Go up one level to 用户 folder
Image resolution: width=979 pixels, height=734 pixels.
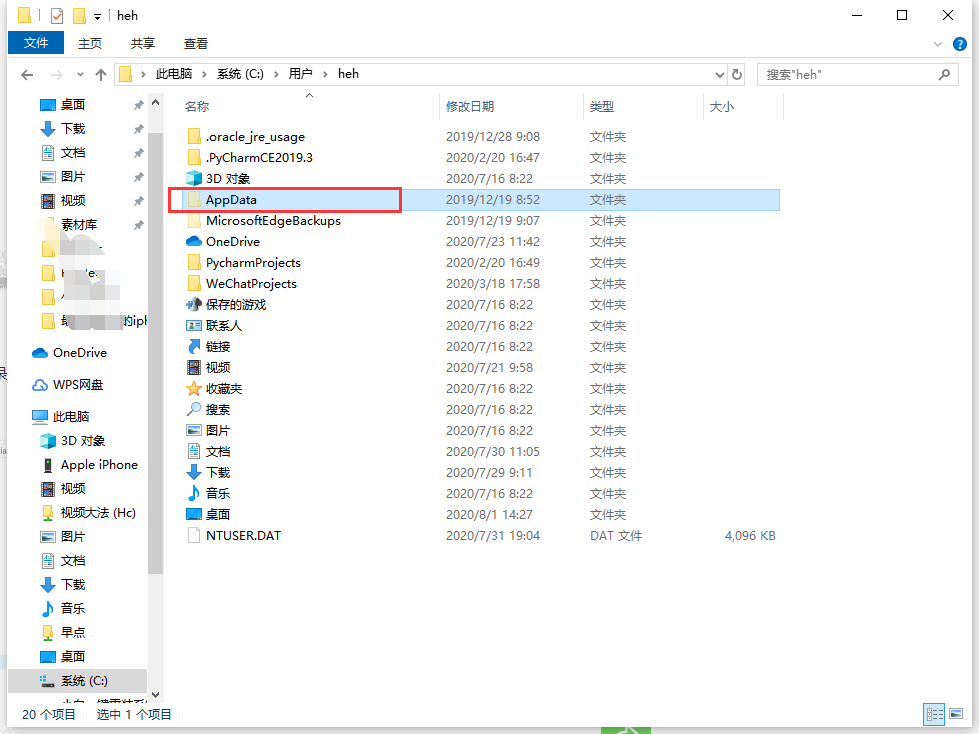101,73
